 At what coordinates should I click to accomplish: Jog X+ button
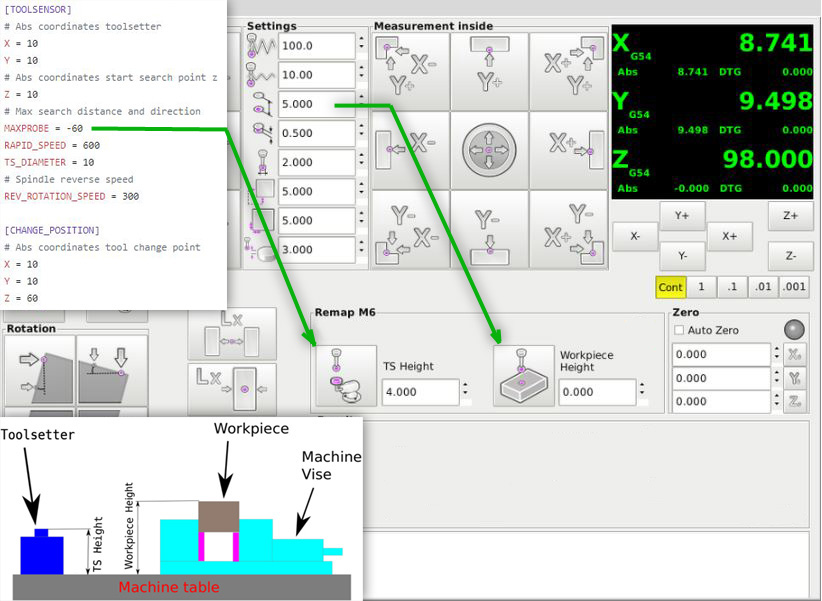click(x=730, y=236)
